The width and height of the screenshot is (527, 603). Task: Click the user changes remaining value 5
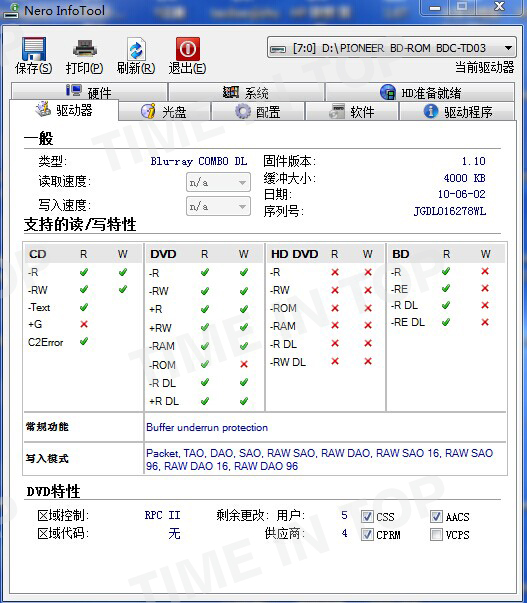(x=344, y=515)
